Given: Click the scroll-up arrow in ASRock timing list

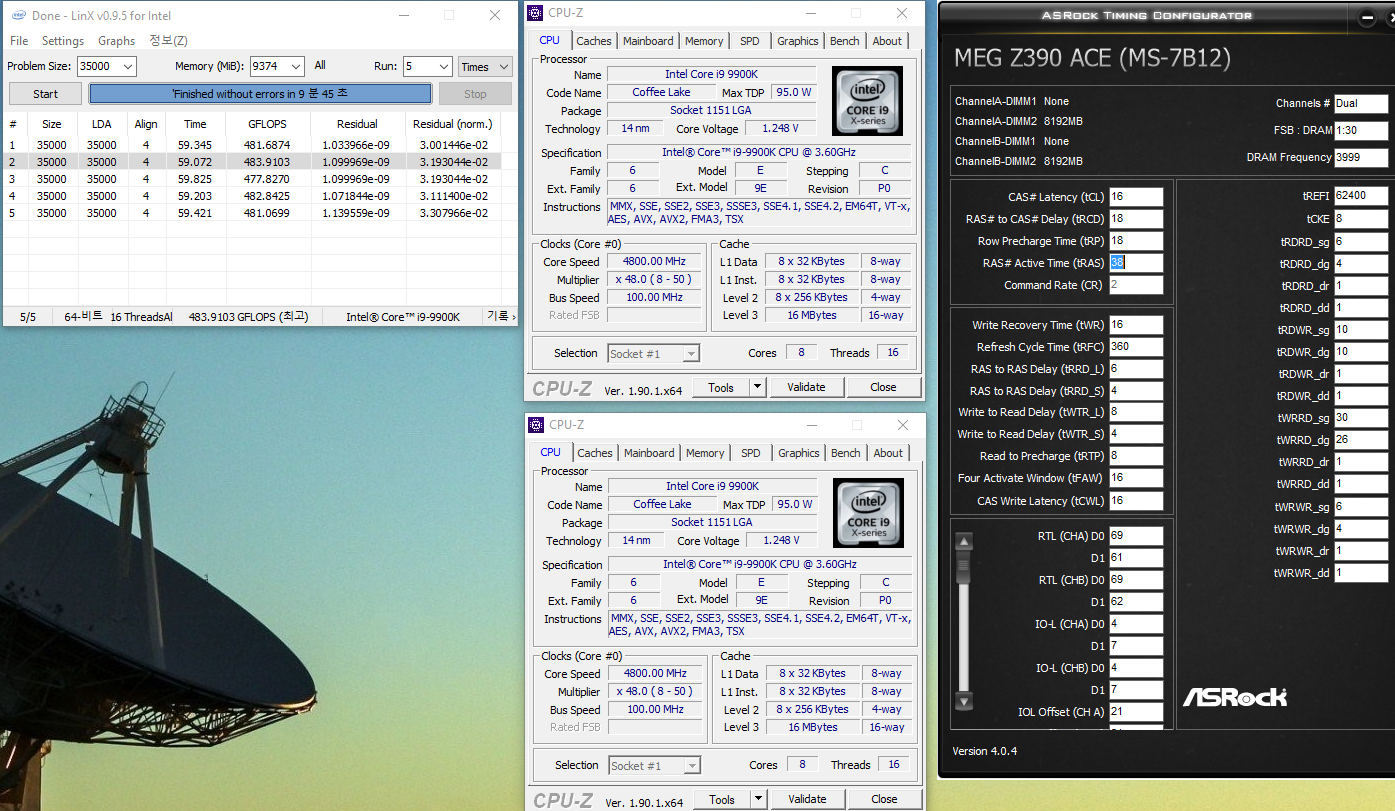Looking at the screenshot, I should pyautogui.click(x=964, y=542).
